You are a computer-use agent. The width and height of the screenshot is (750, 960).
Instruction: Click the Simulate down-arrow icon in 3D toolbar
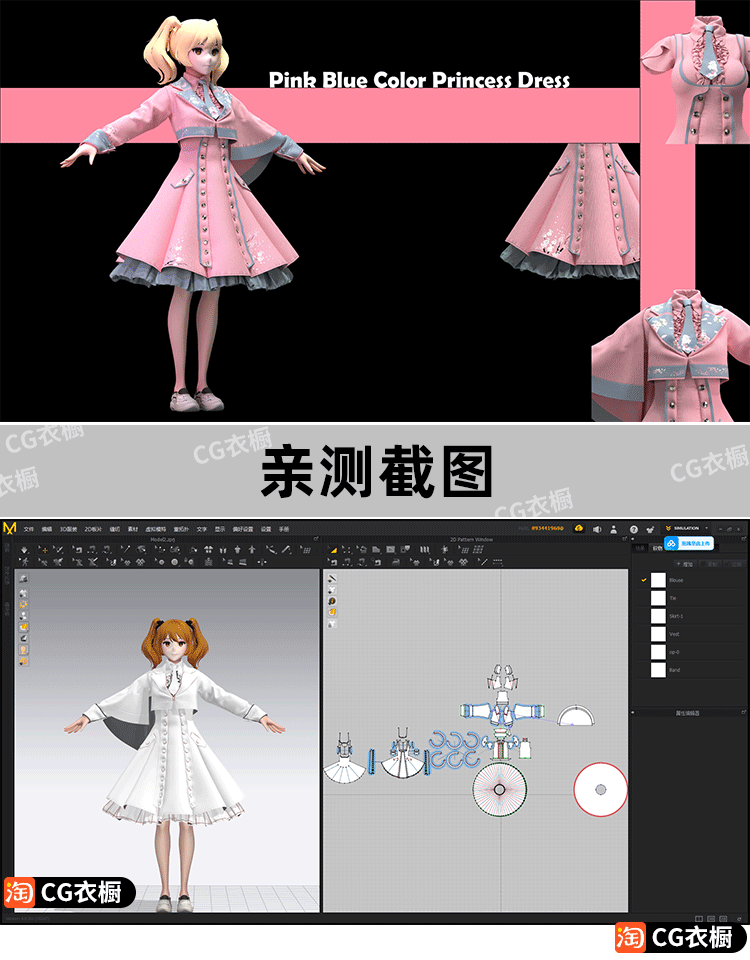(25, 550)
